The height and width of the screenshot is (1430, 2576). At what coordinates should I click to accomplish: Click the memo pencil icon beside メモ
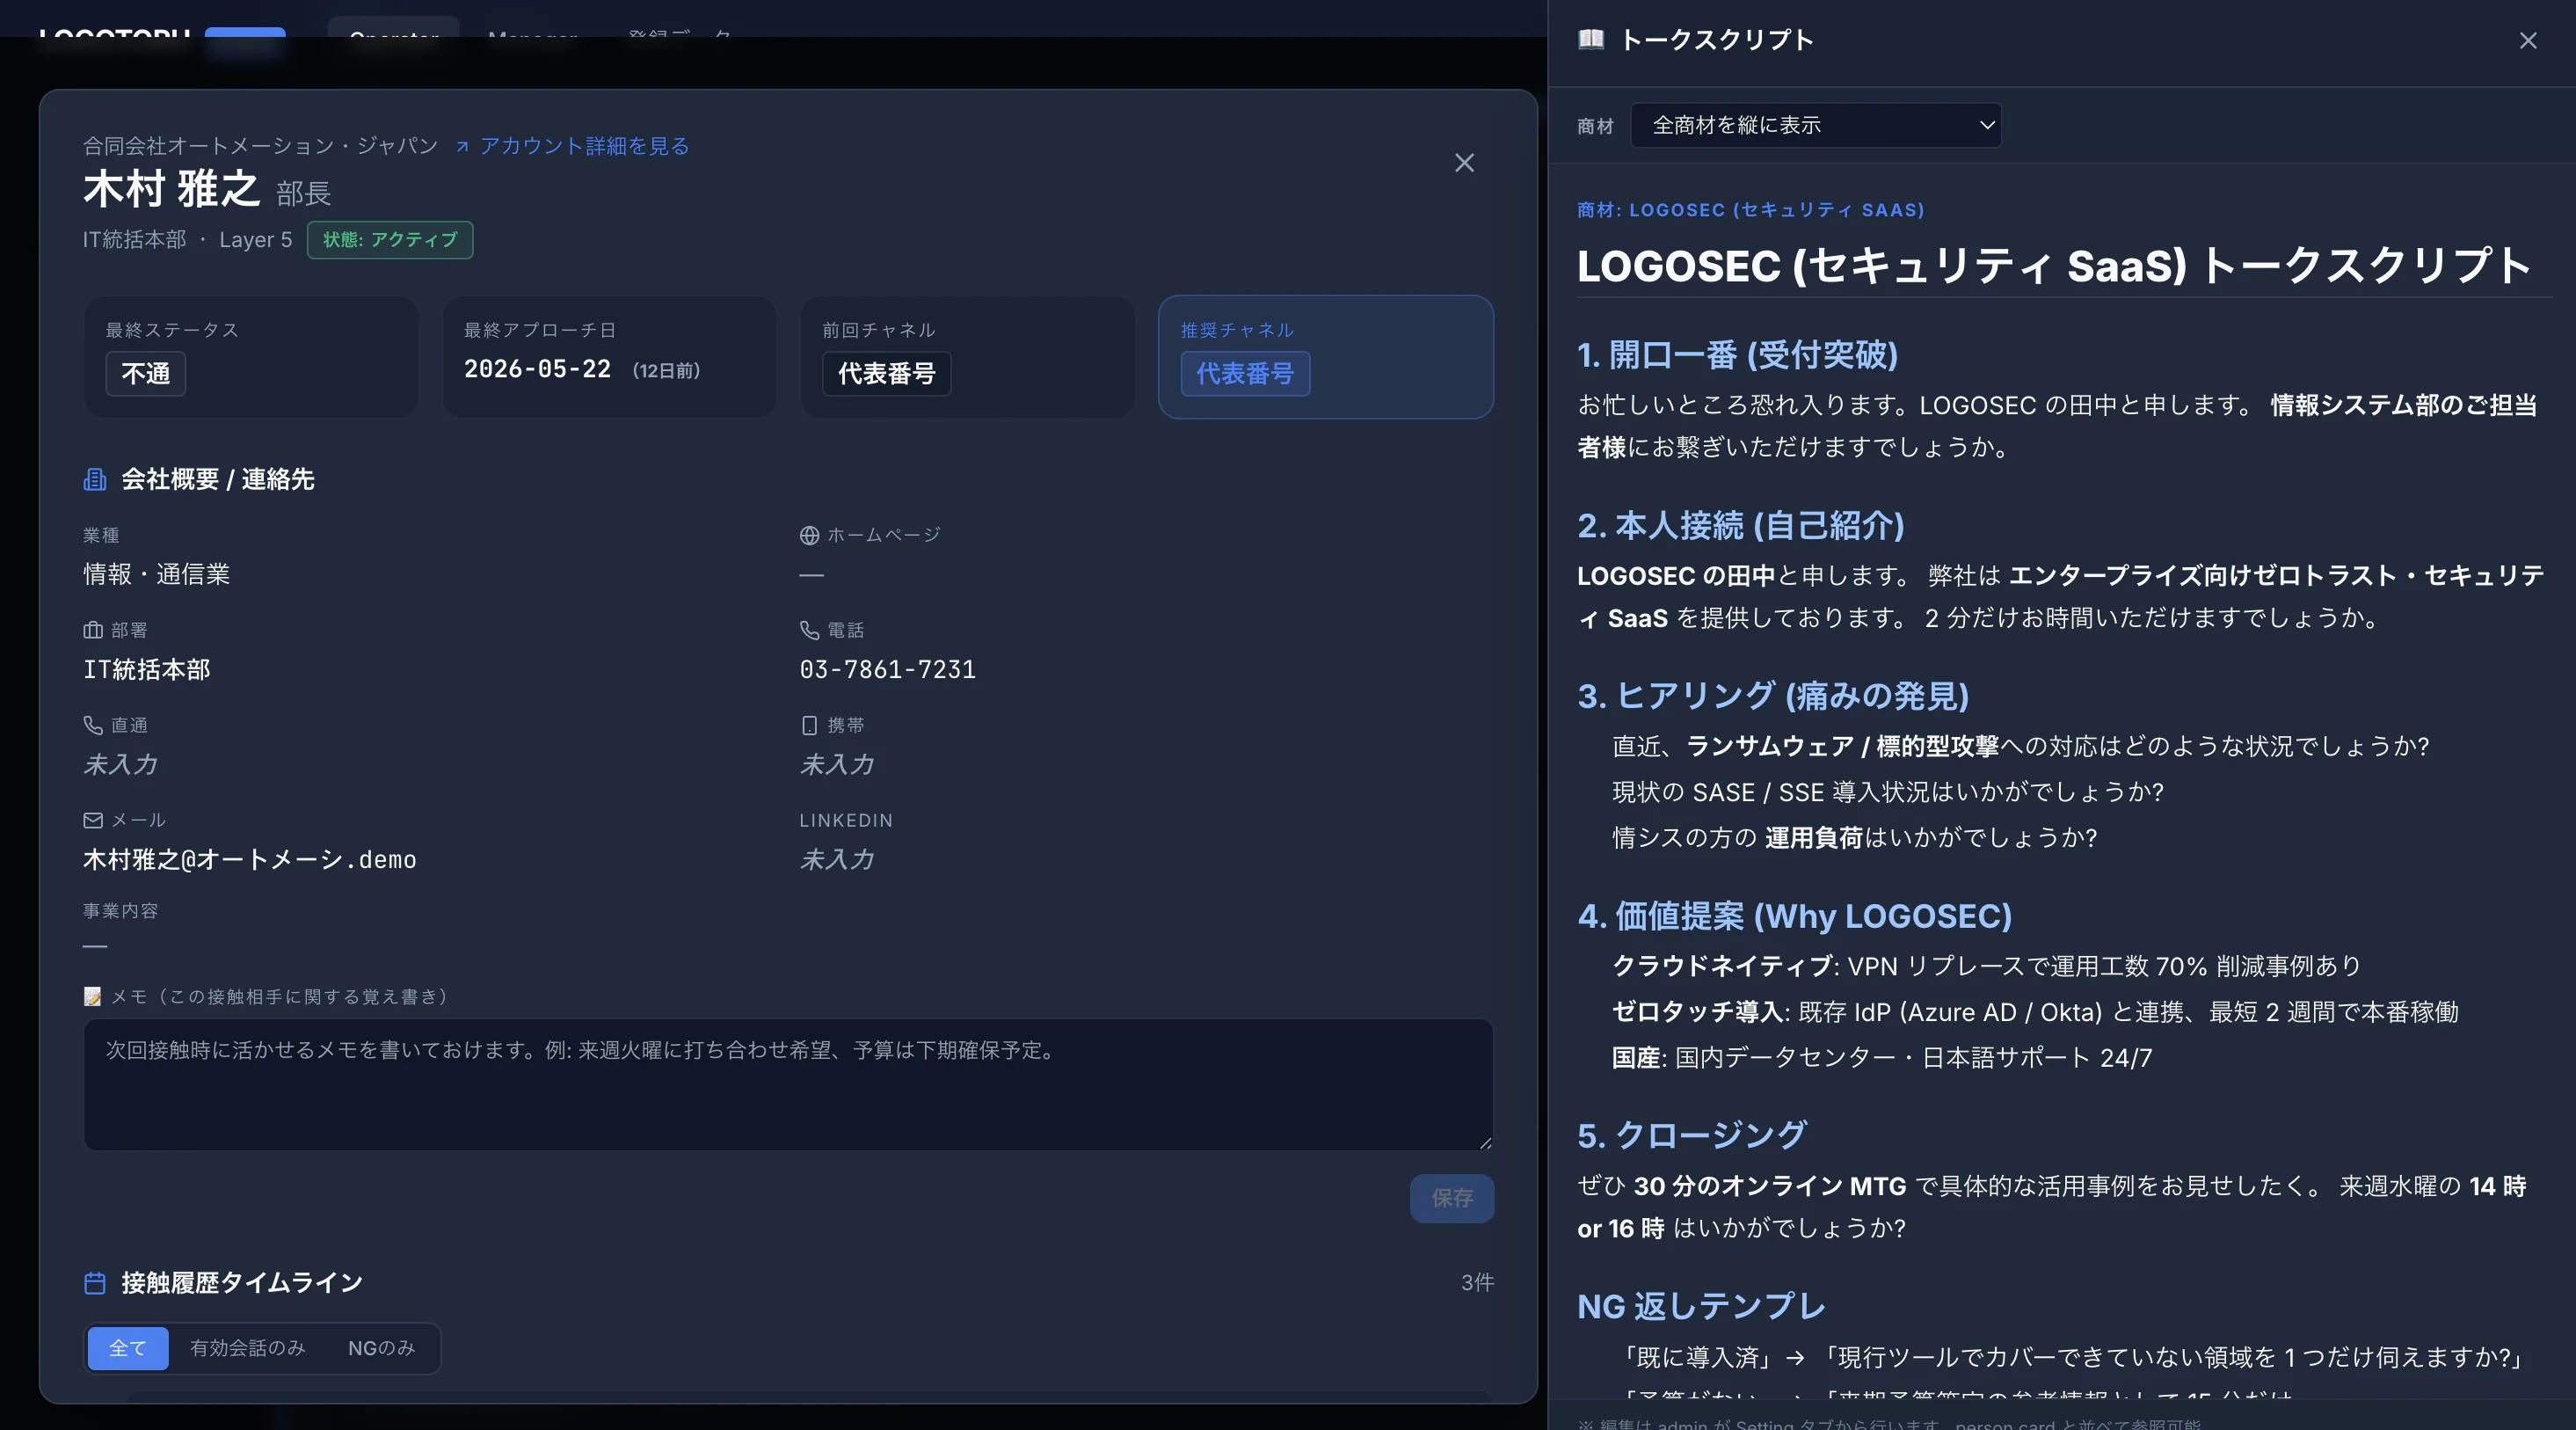coord(93,997)
